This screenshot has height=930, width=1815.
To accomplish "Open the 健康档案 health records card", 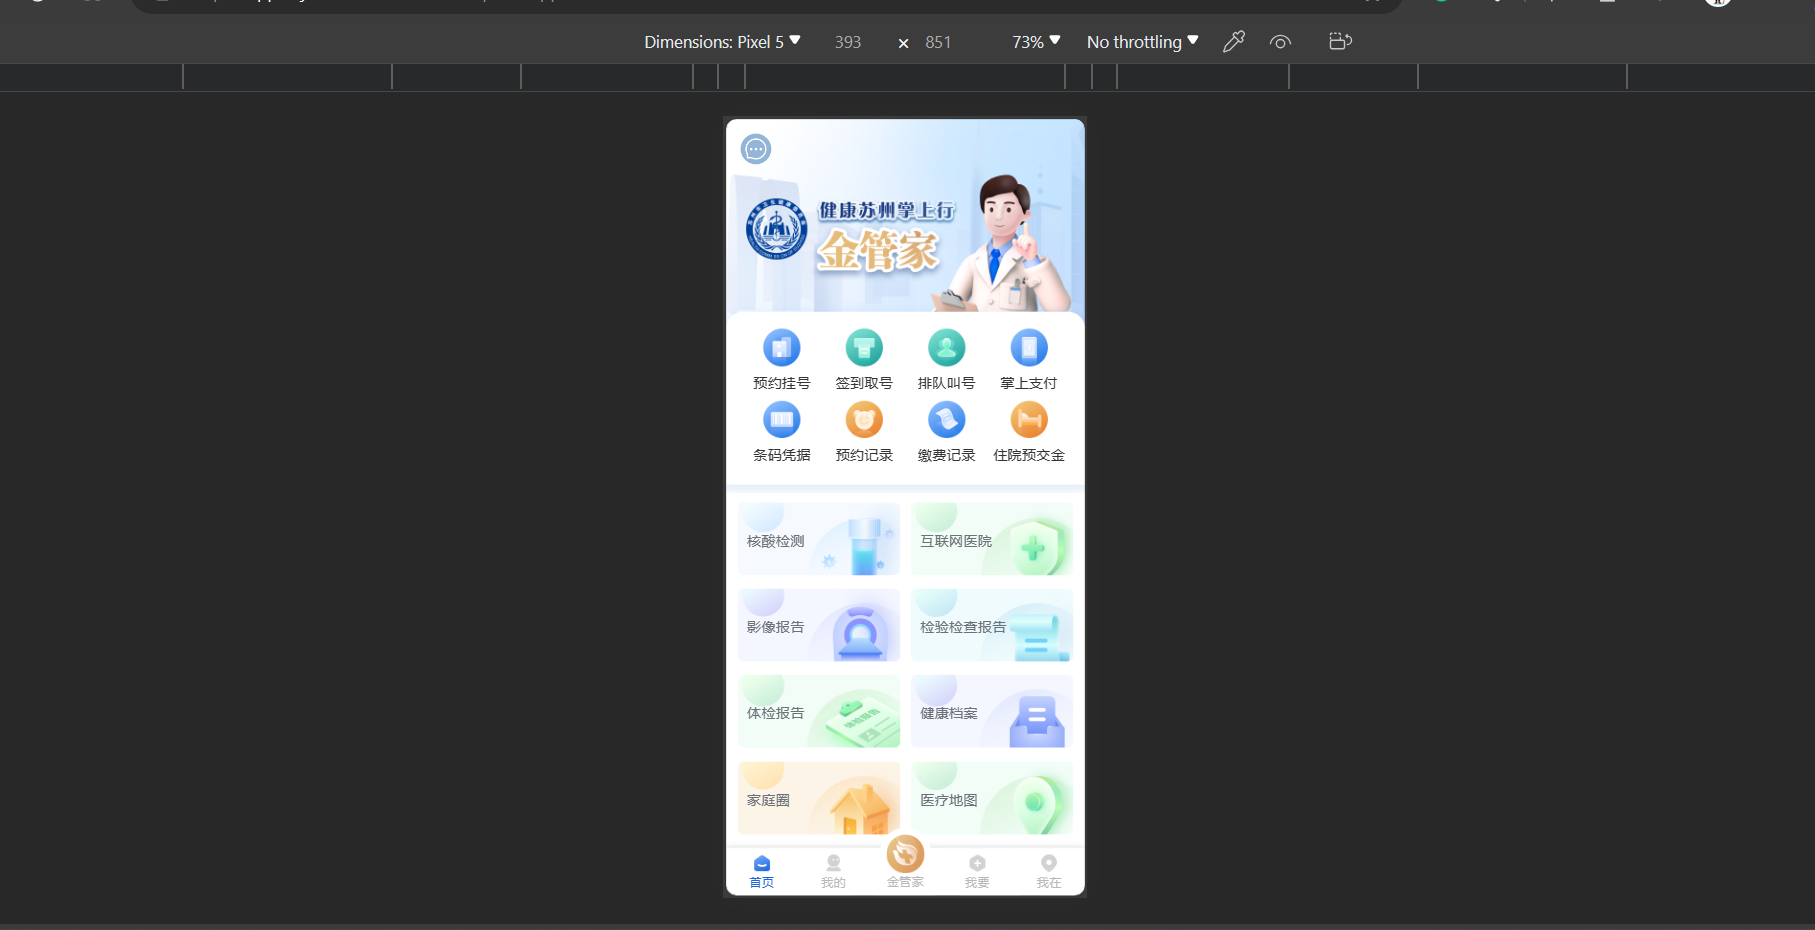I will [x=992, y=711].
